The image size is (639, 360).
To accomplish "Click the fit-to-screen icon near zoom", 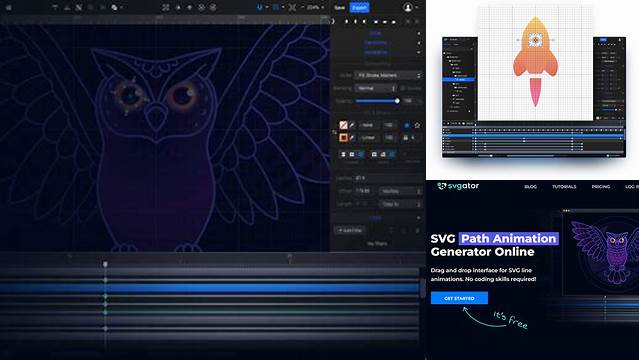I will [x=292, y=7].
